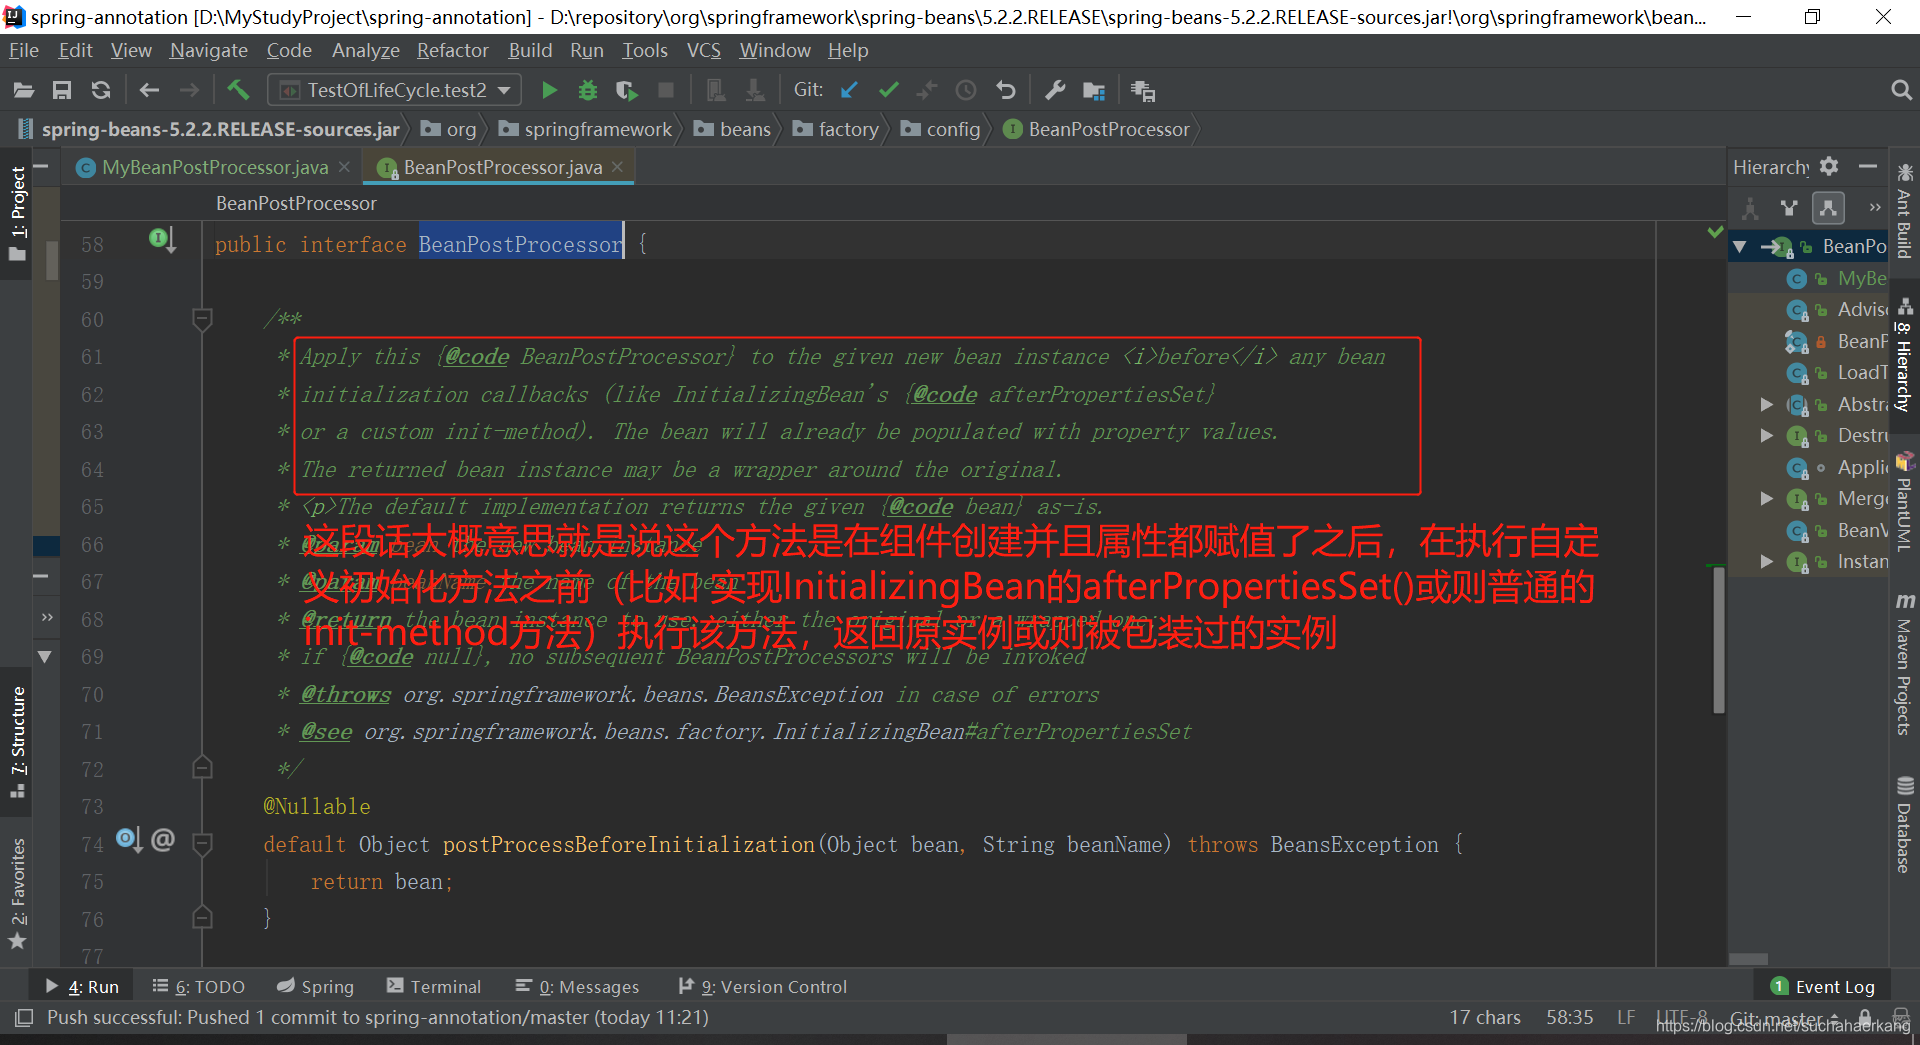Commit changes with the green check icon

coord(888,91)
